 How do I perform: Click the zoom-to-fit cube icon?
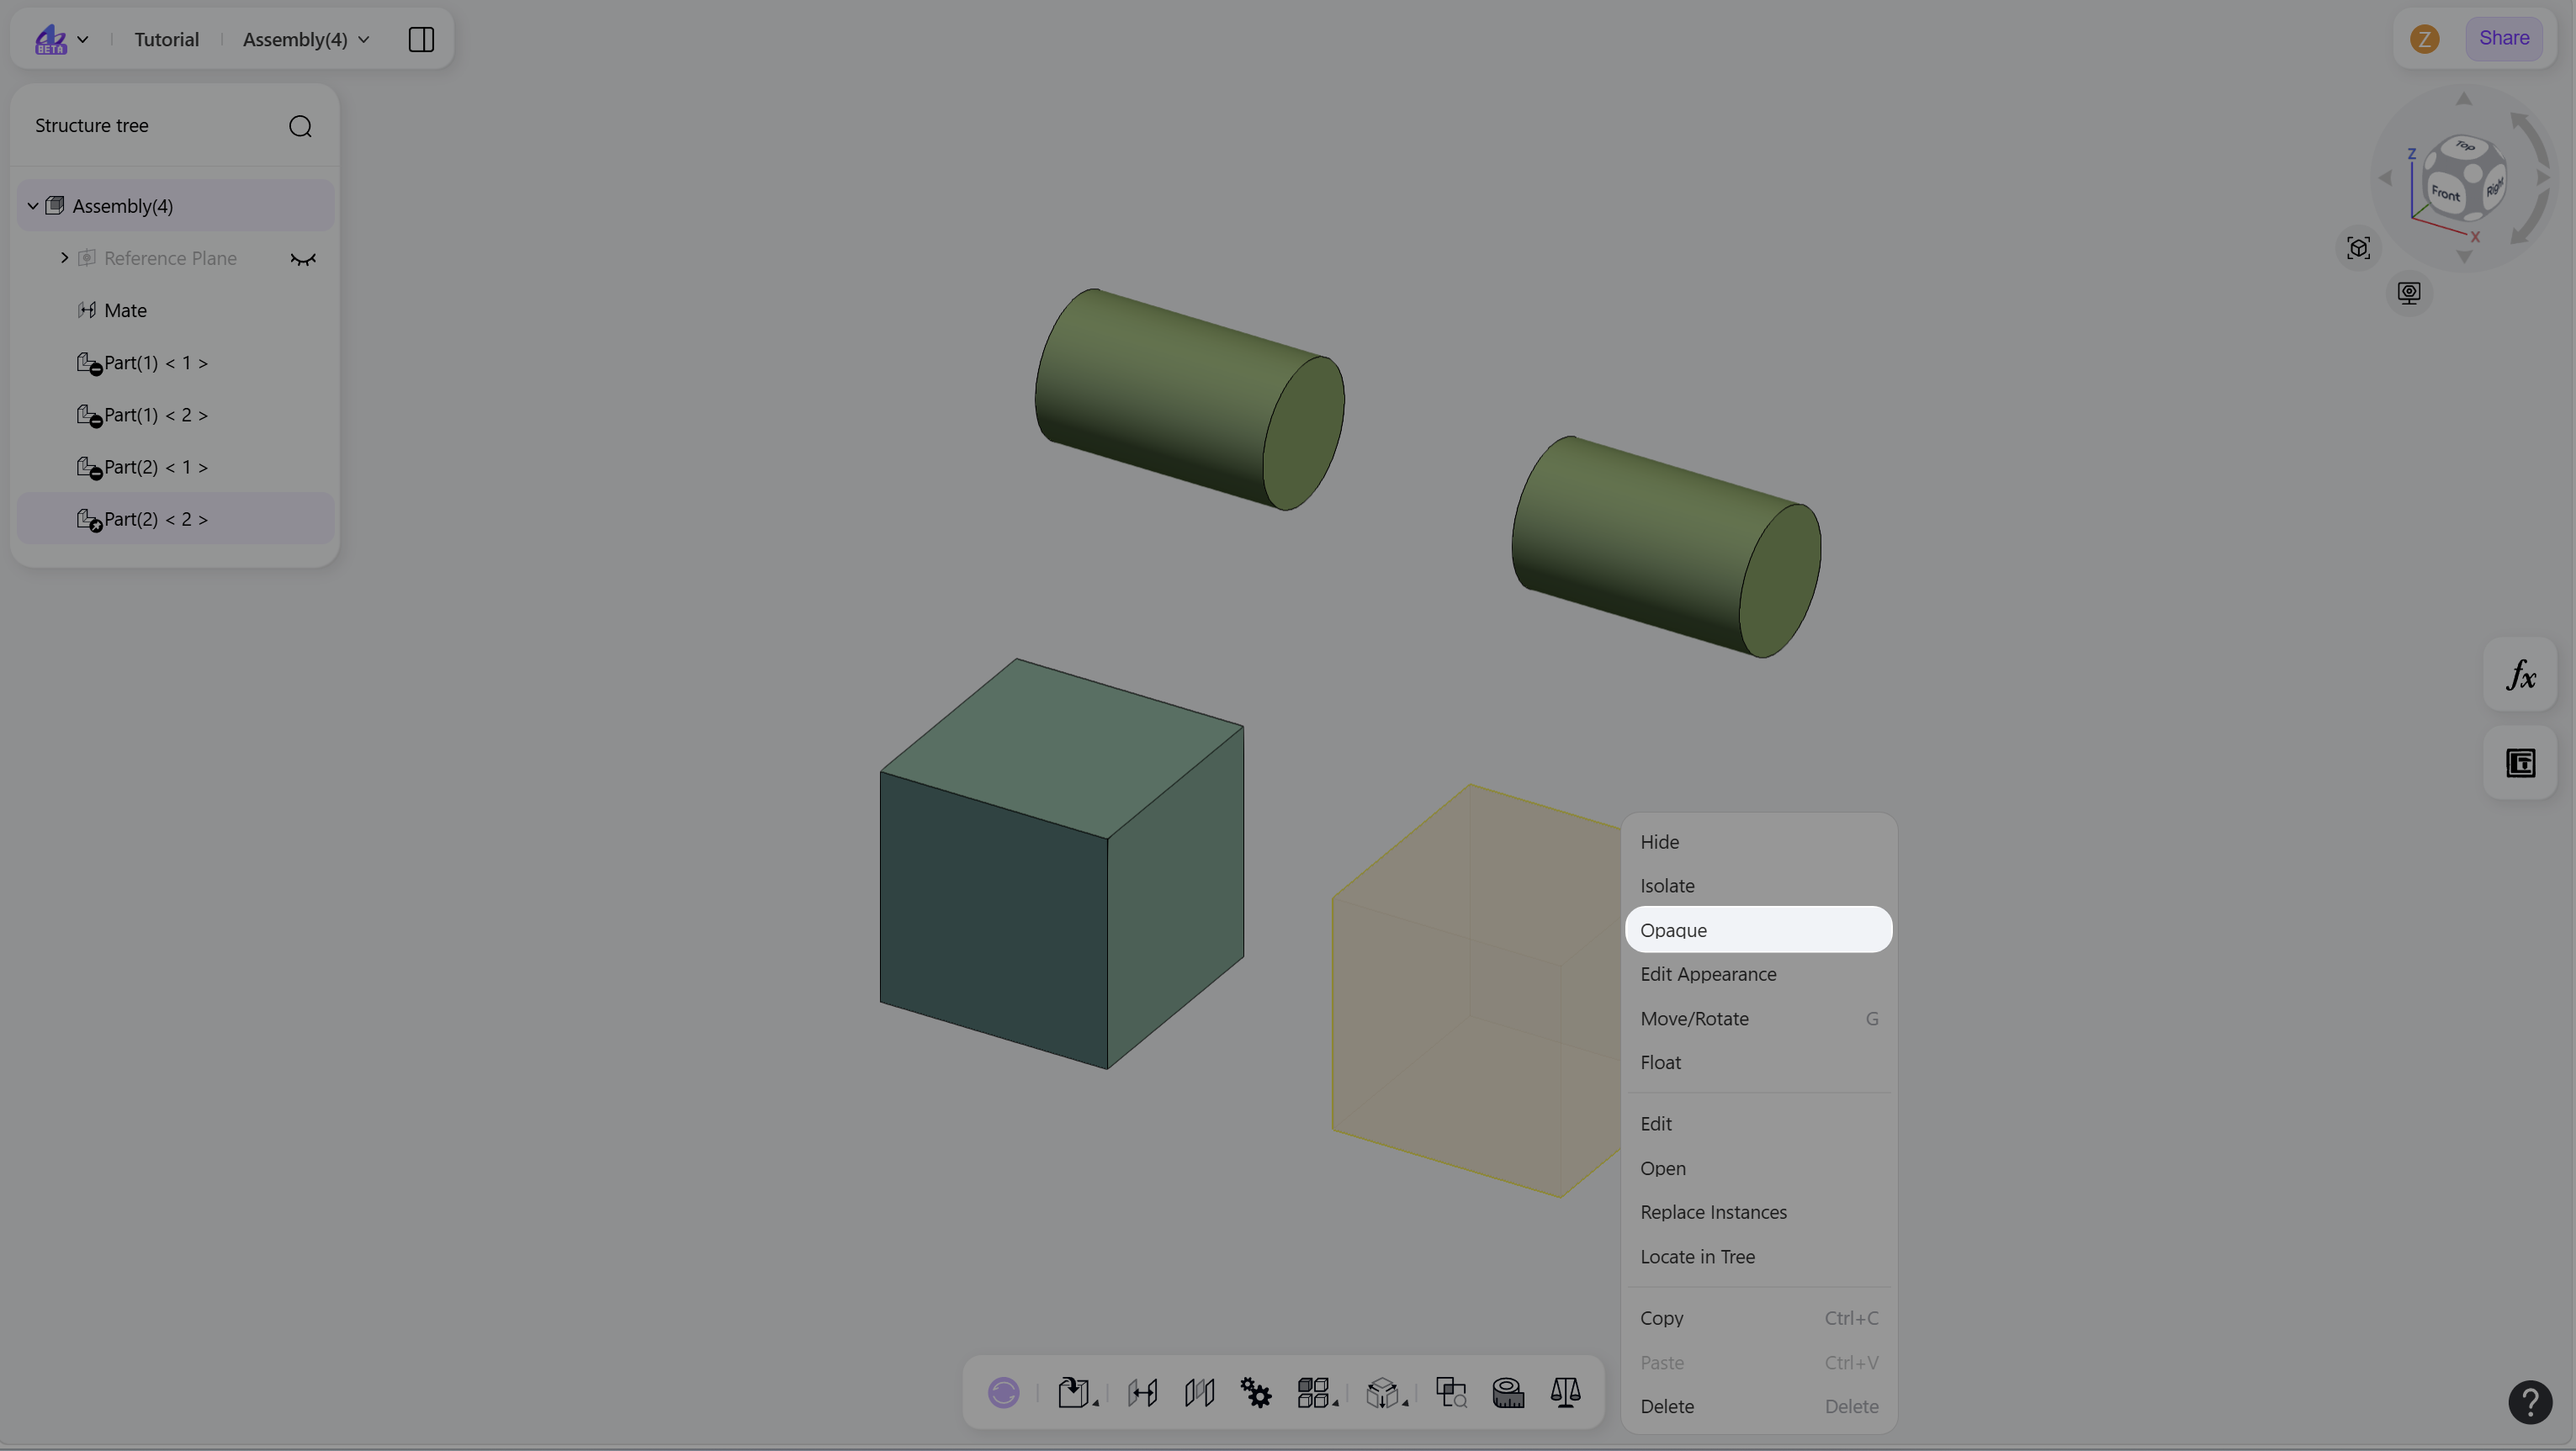point(2358,248)
